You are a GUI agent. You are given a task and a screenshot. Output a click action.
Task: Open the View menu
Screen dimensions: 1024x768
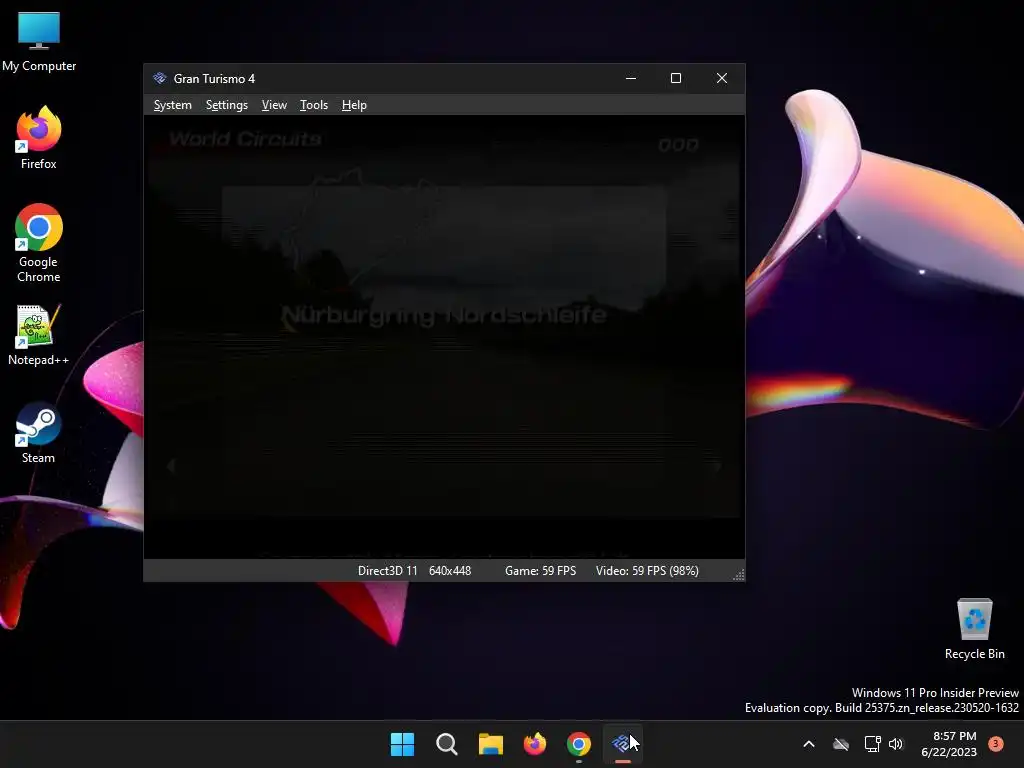coord(274,105)
